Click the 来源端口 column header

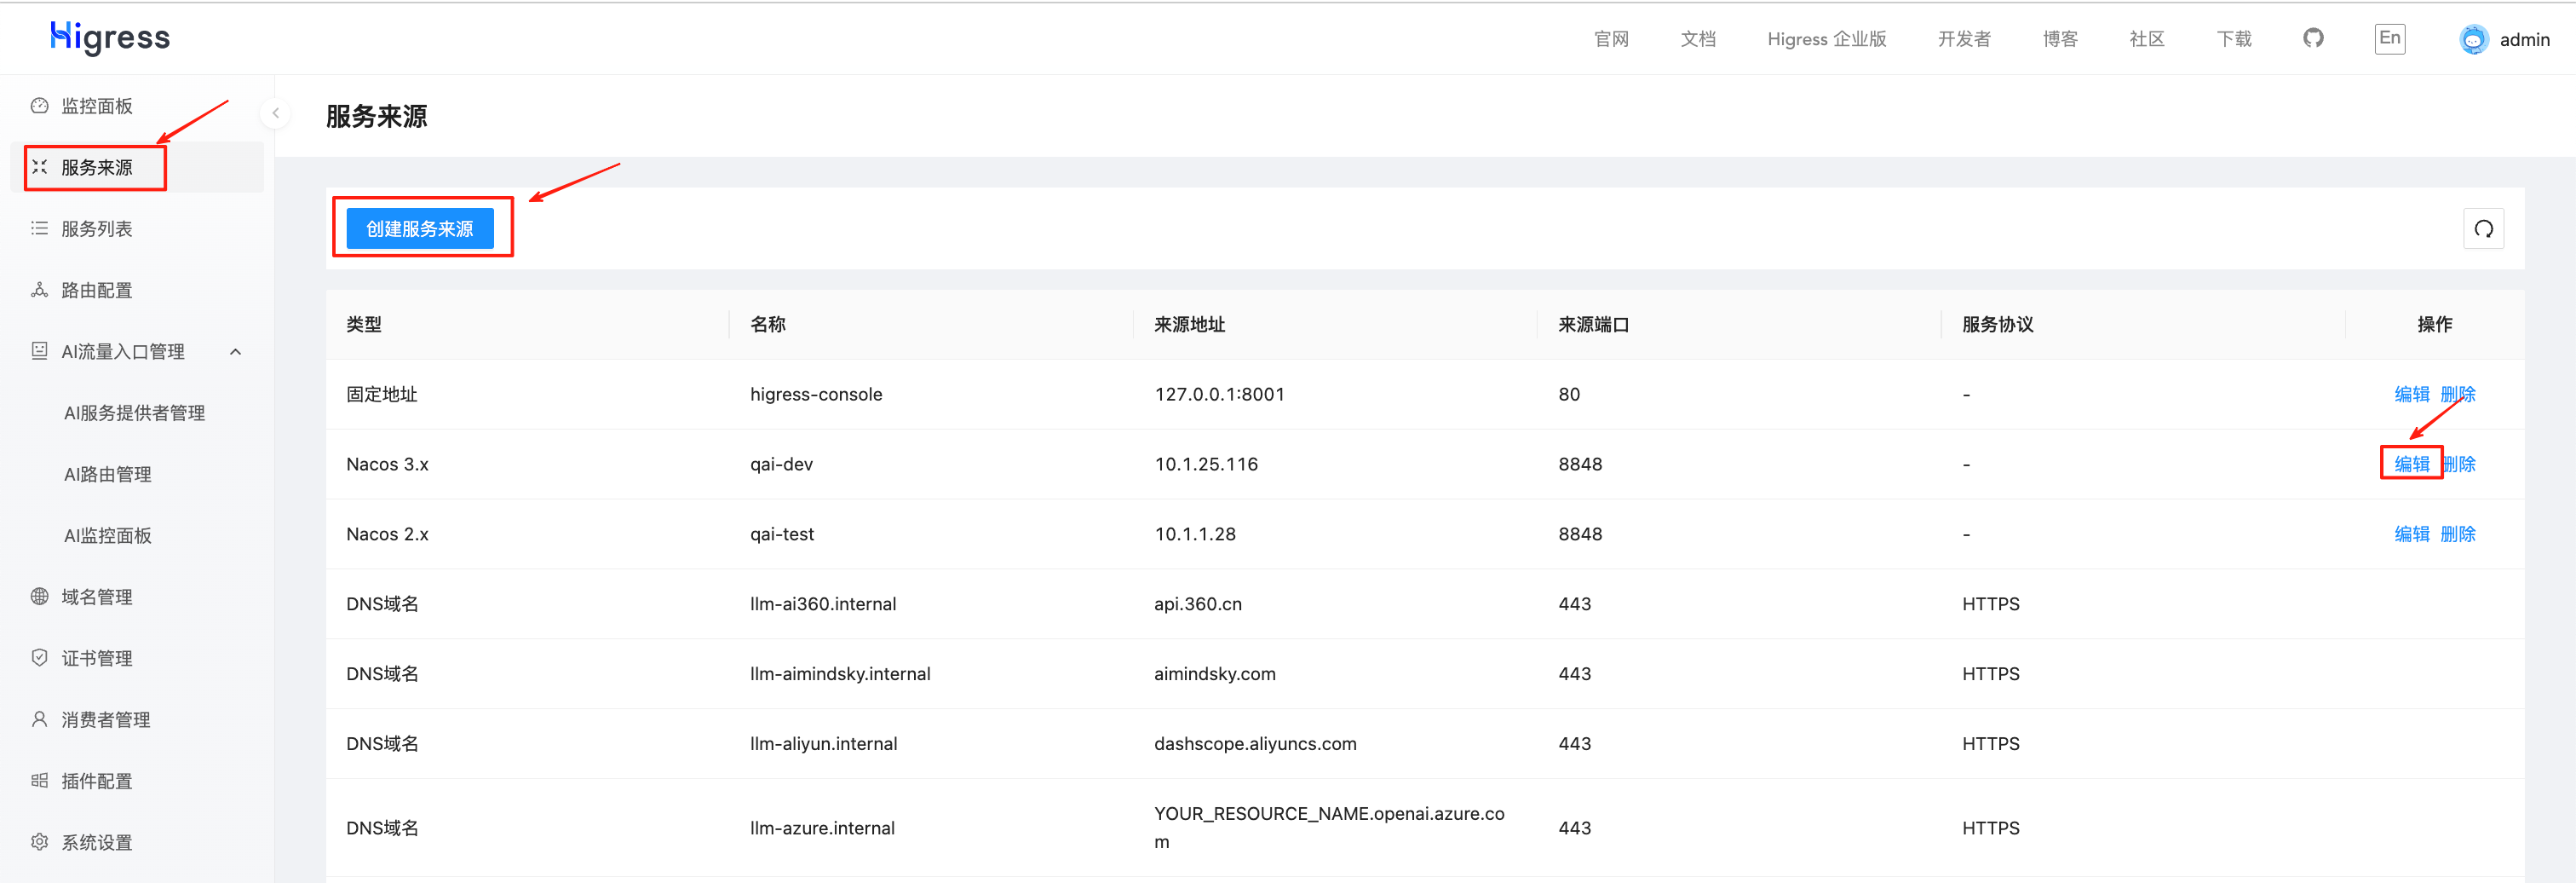coord(1593,324)
